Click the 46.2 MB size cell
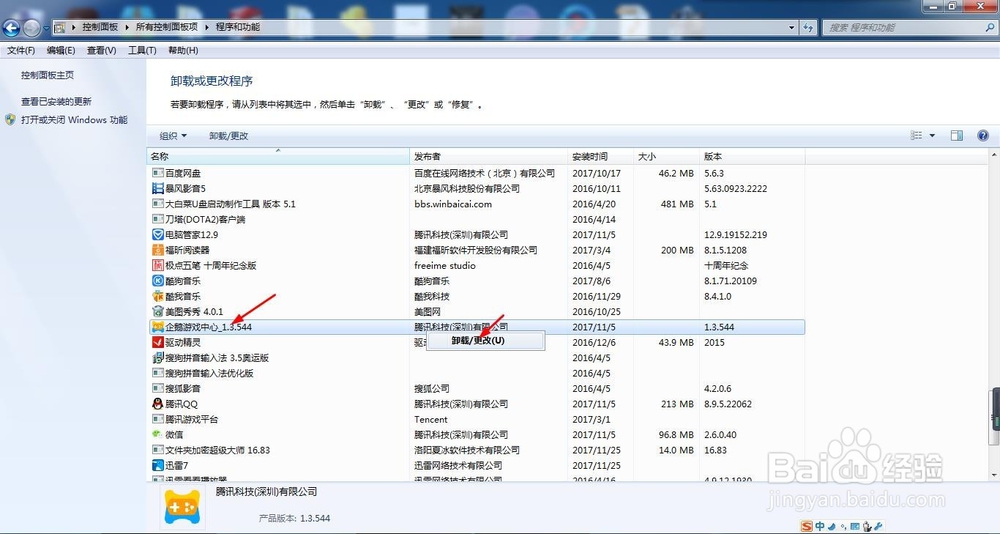This screenshot has width=1000, height=534. (x=676, y=173)
